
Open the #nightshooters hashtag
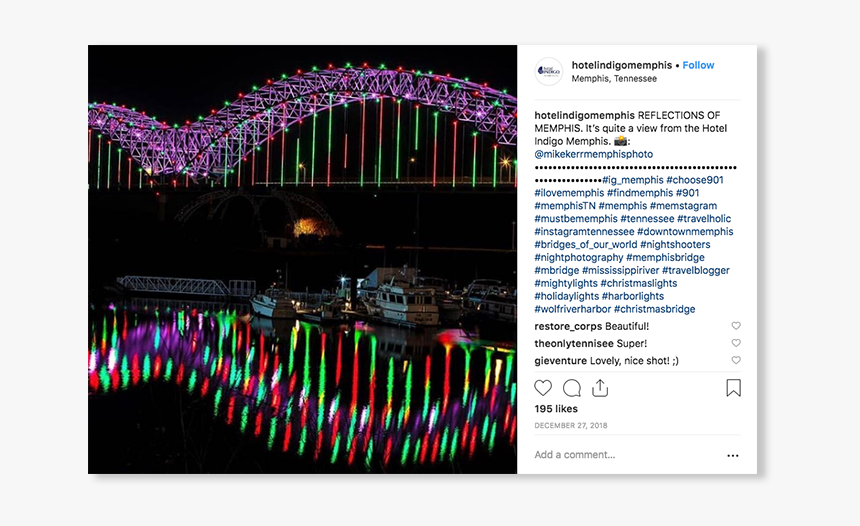pyautogui.click(x=675, y=245)
